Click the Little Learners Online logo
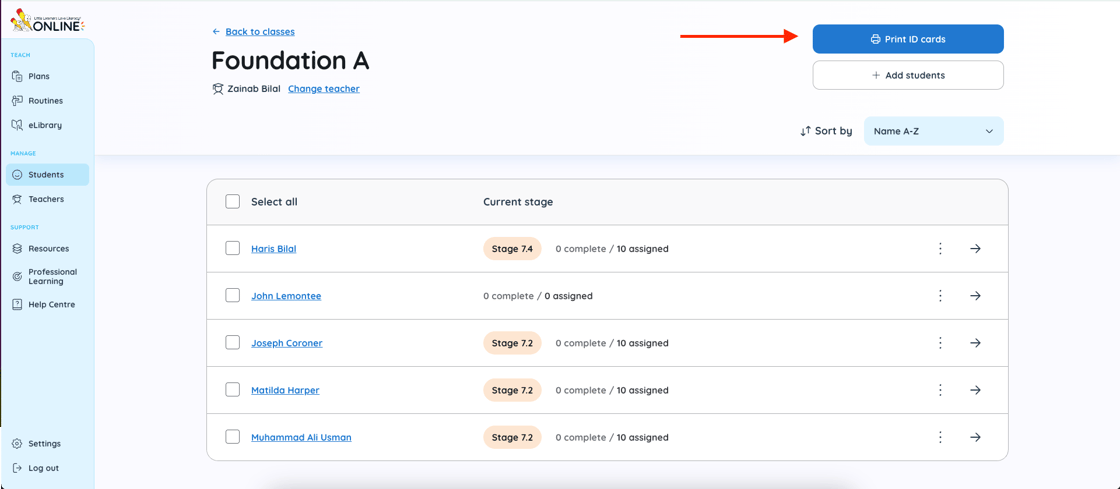The height and width of the screenshot is (489, 1120). [x=47, y=20]
